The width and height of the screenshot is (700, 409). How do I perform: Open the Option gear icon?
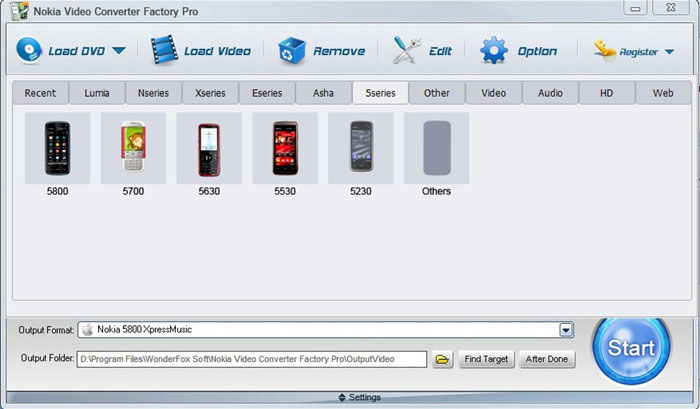coord(494,50)
